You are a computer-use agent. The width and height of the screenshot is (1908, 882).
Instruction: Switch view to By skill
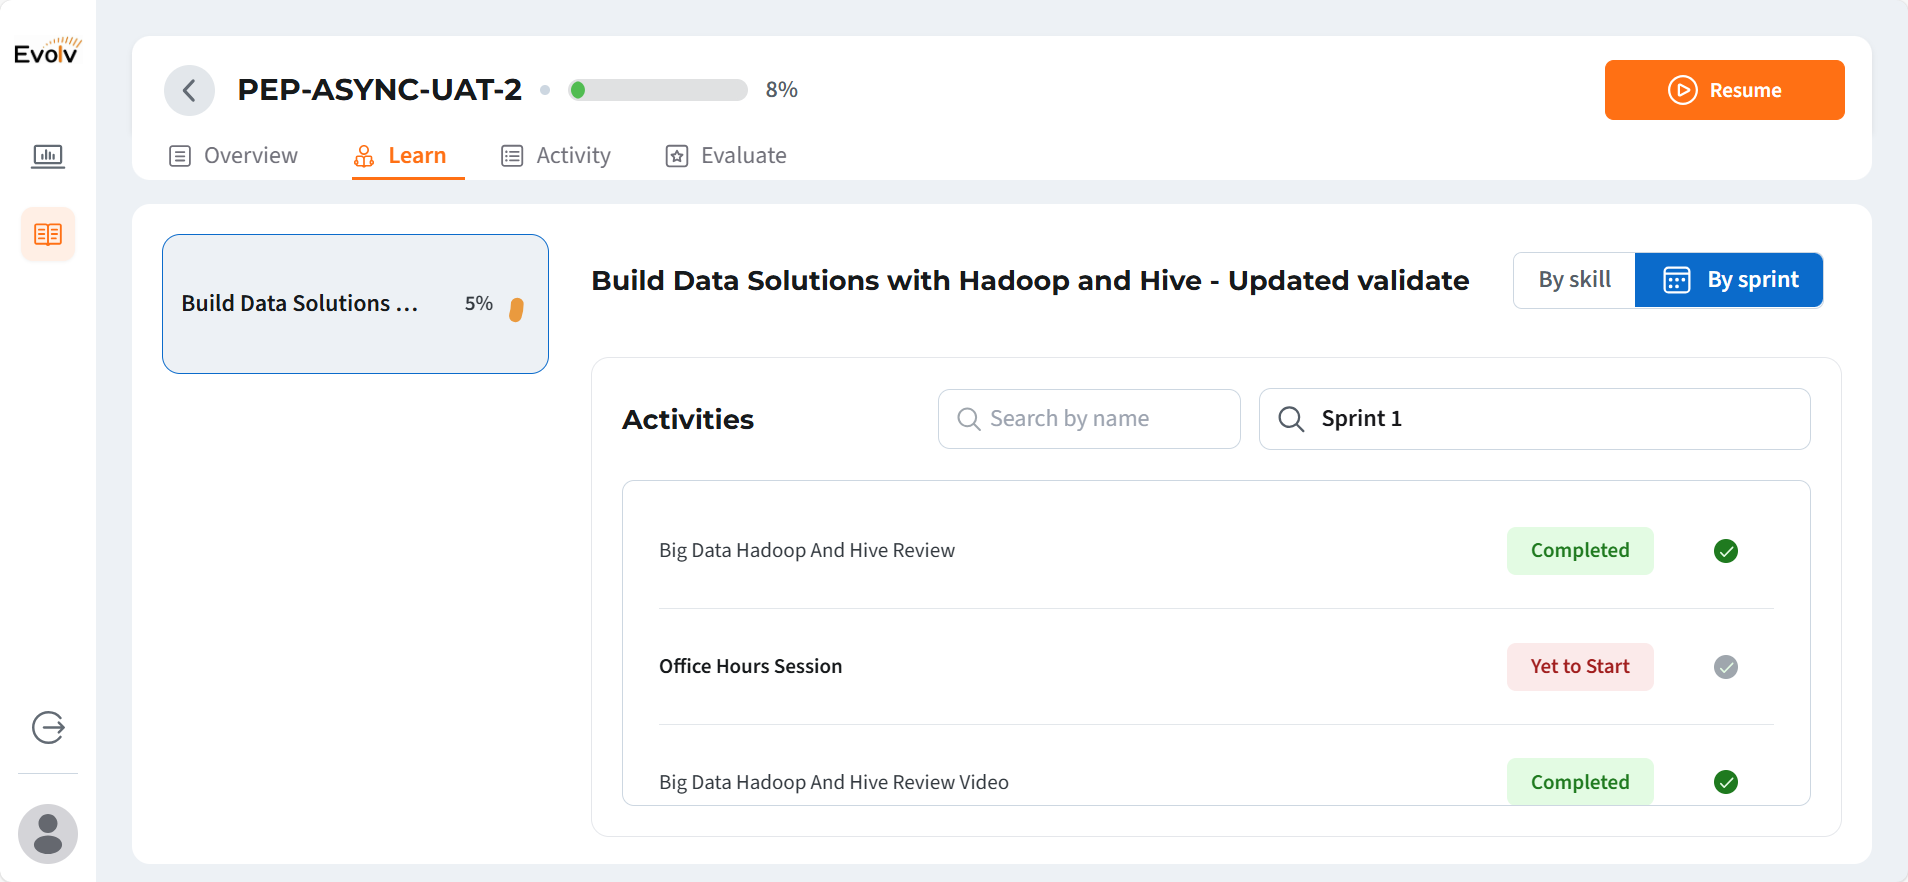tap(1574, 280)
